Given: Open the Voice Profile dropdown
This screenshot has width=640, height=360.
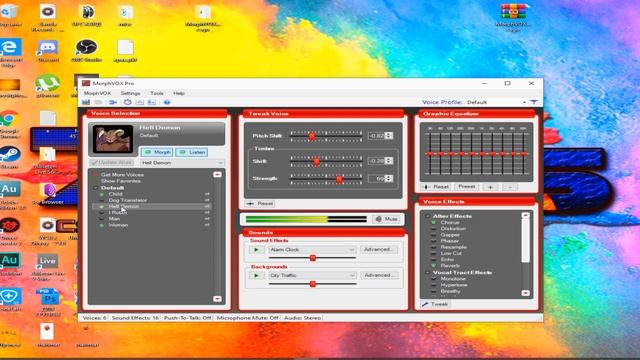Looking at the screenshot, I should click(x=496, y=102).
